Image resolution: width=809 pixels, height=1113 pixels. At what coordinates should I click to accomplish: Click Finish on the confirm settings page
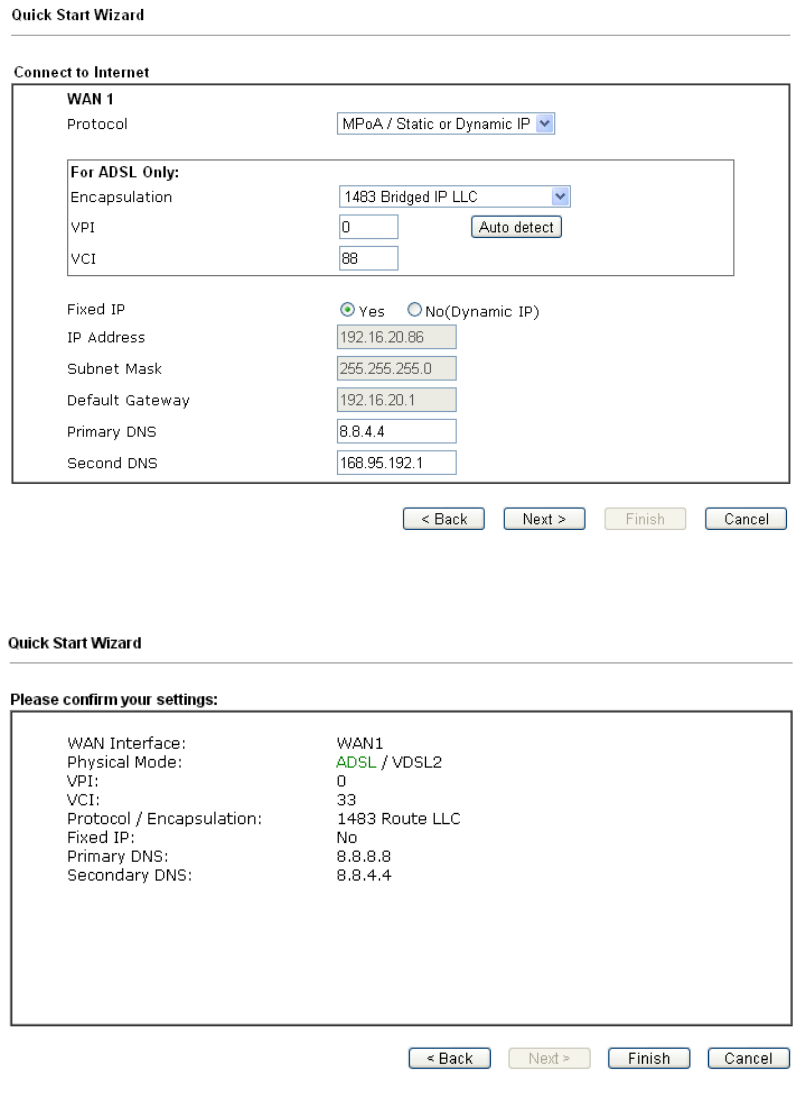click(x=649, y=1058)
